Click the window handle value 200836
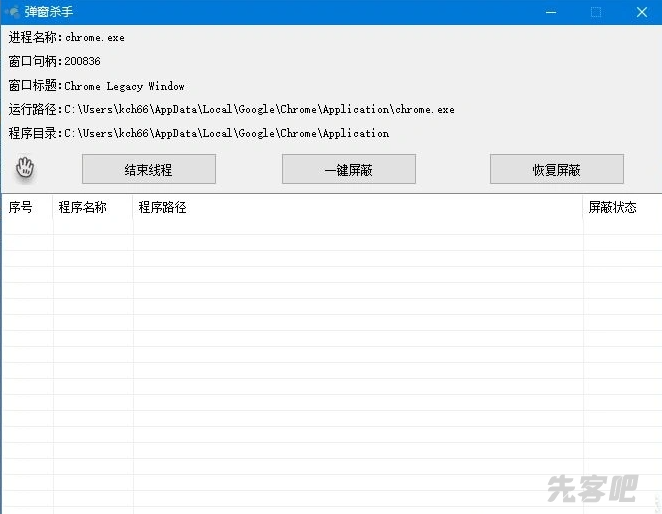 point(82,62)
